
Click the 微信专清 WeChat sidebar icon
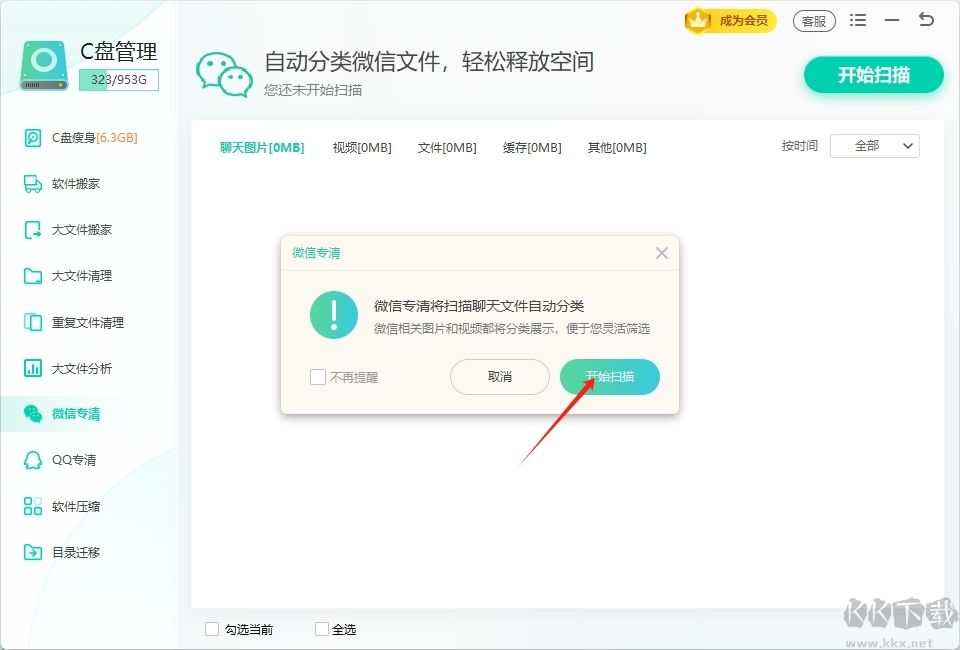click(x=32, y=414)
